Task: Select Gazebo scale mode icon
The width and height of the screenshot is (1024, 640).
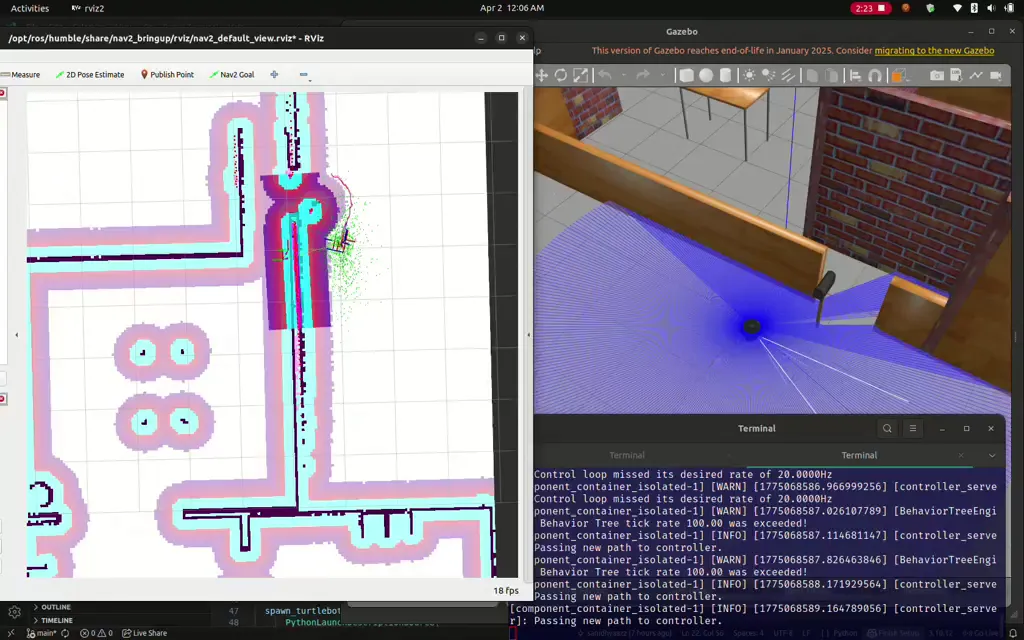Action: (581, 75)
